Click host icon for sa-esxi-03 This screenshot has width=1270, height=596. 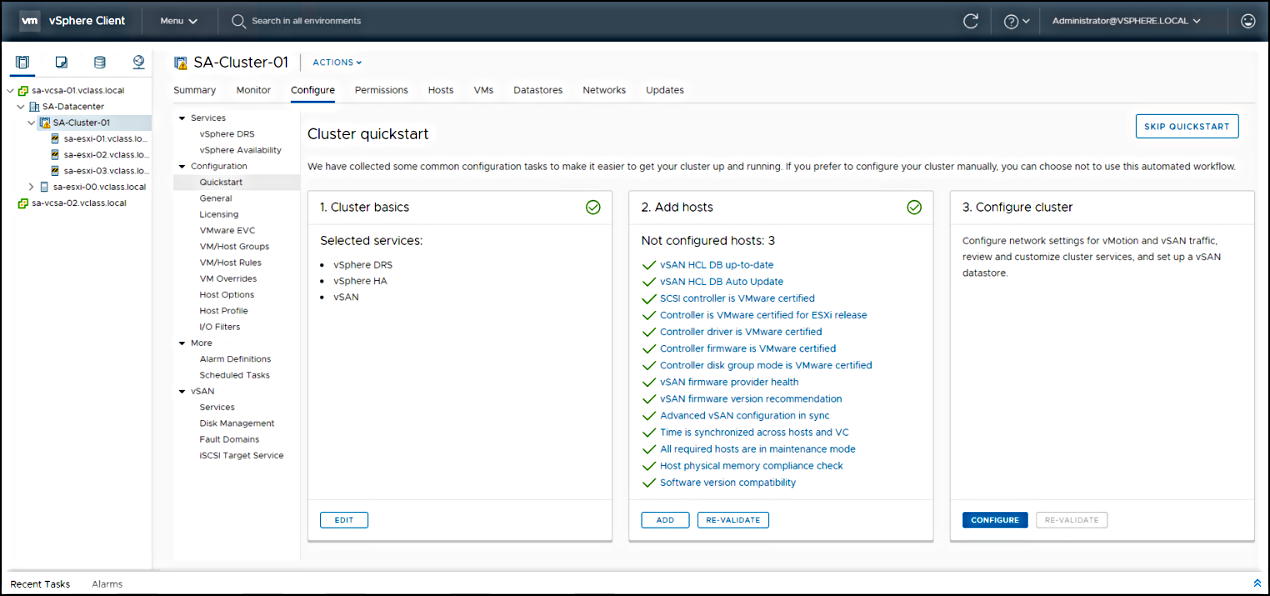pyautogui.click(x=56, y=171)
